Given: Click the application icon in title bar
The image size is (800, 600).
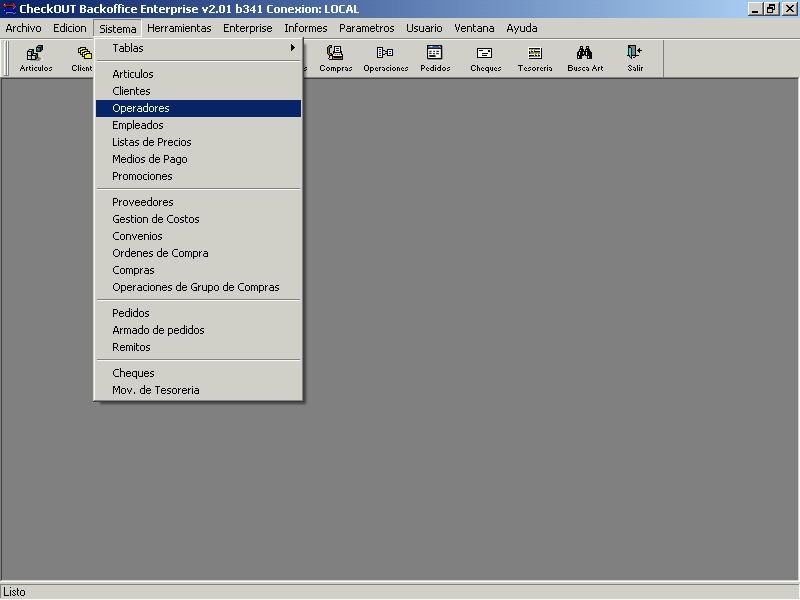Looking at the screenshot, I should tap(9, 9).
